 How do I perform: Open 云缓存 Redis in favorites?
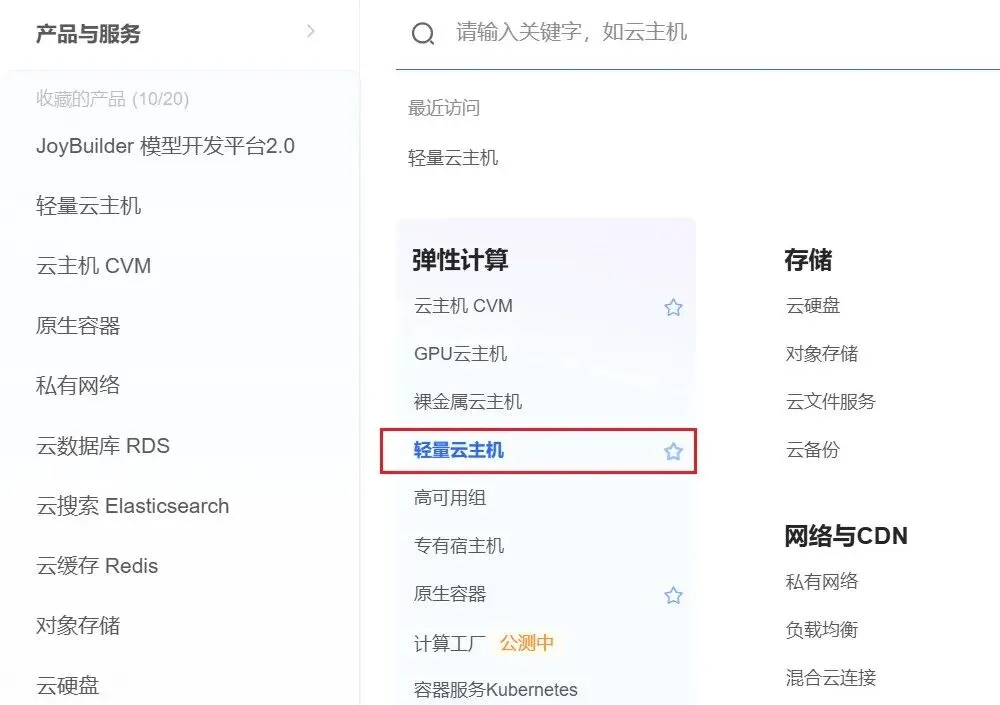click(97, 566)
